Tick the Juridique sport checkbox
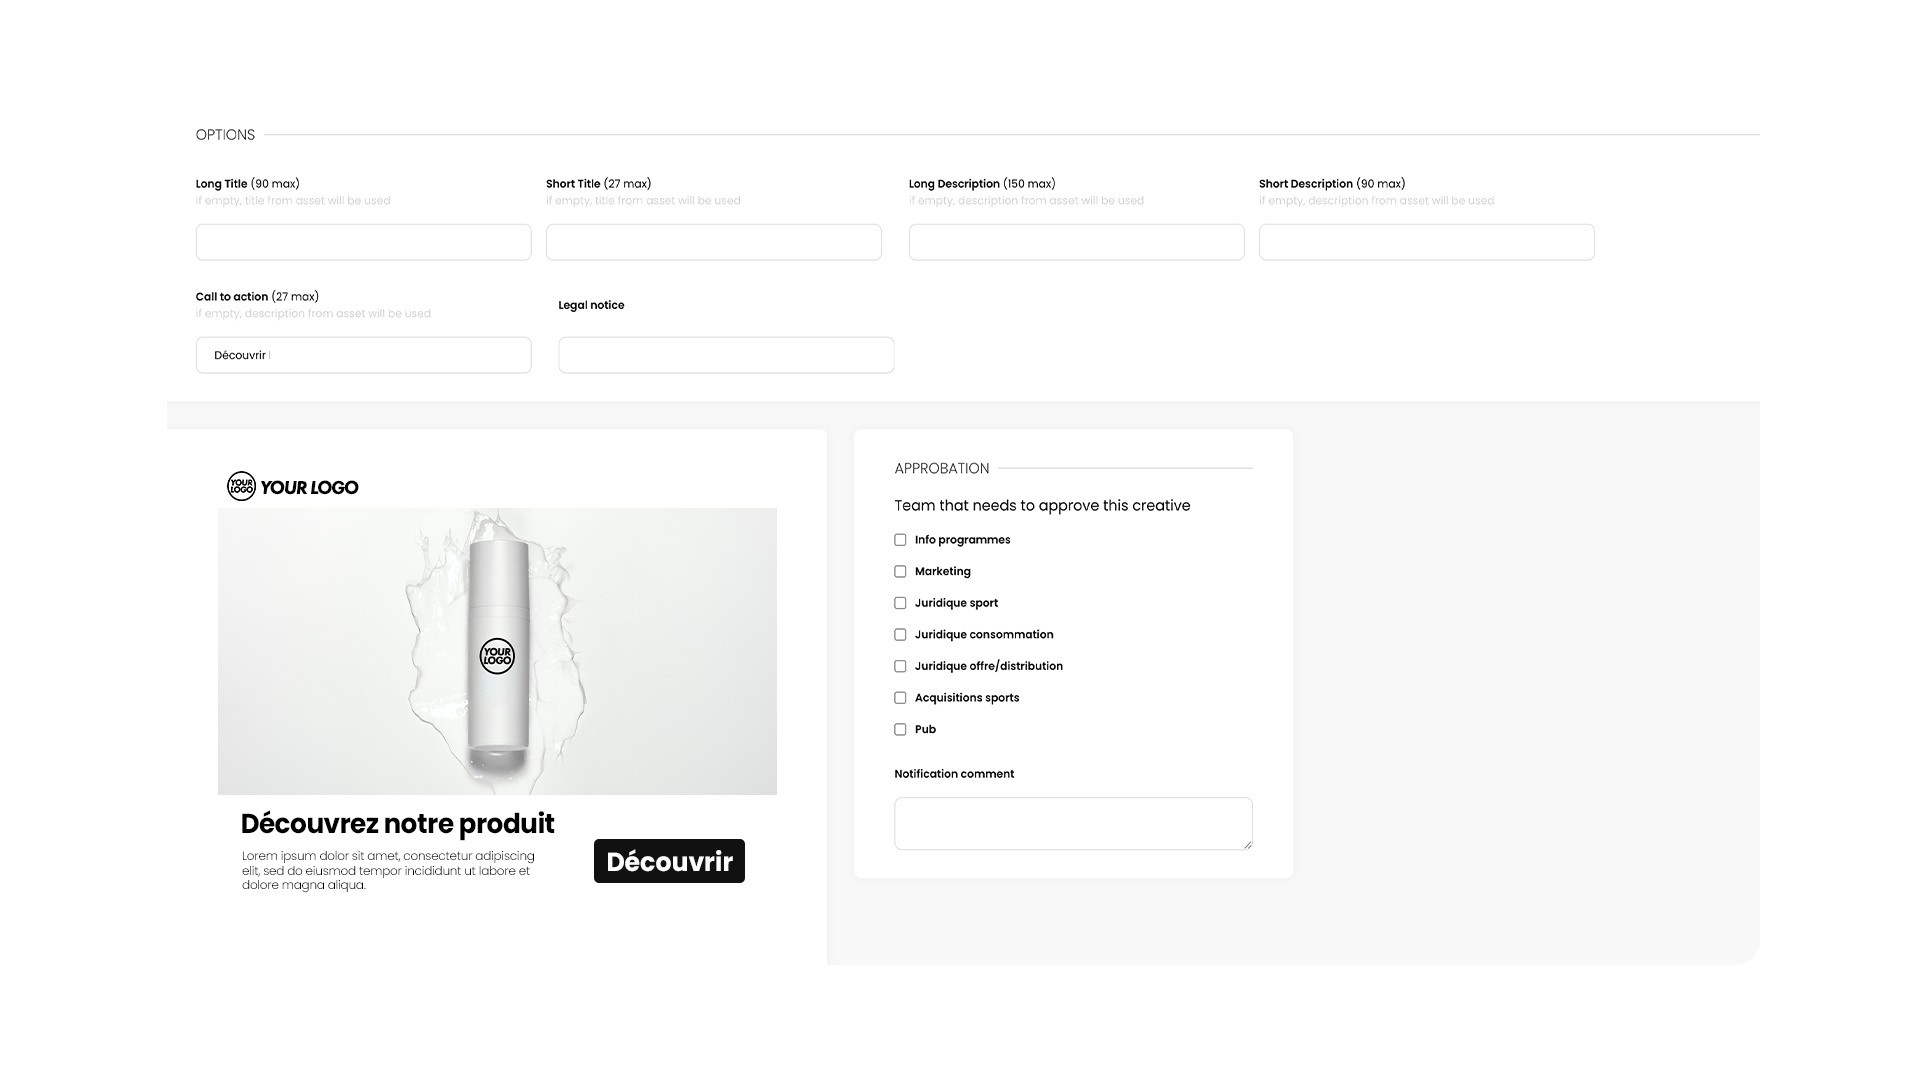The width and height of the screenshot is (1920, 1080). (900, 603)
